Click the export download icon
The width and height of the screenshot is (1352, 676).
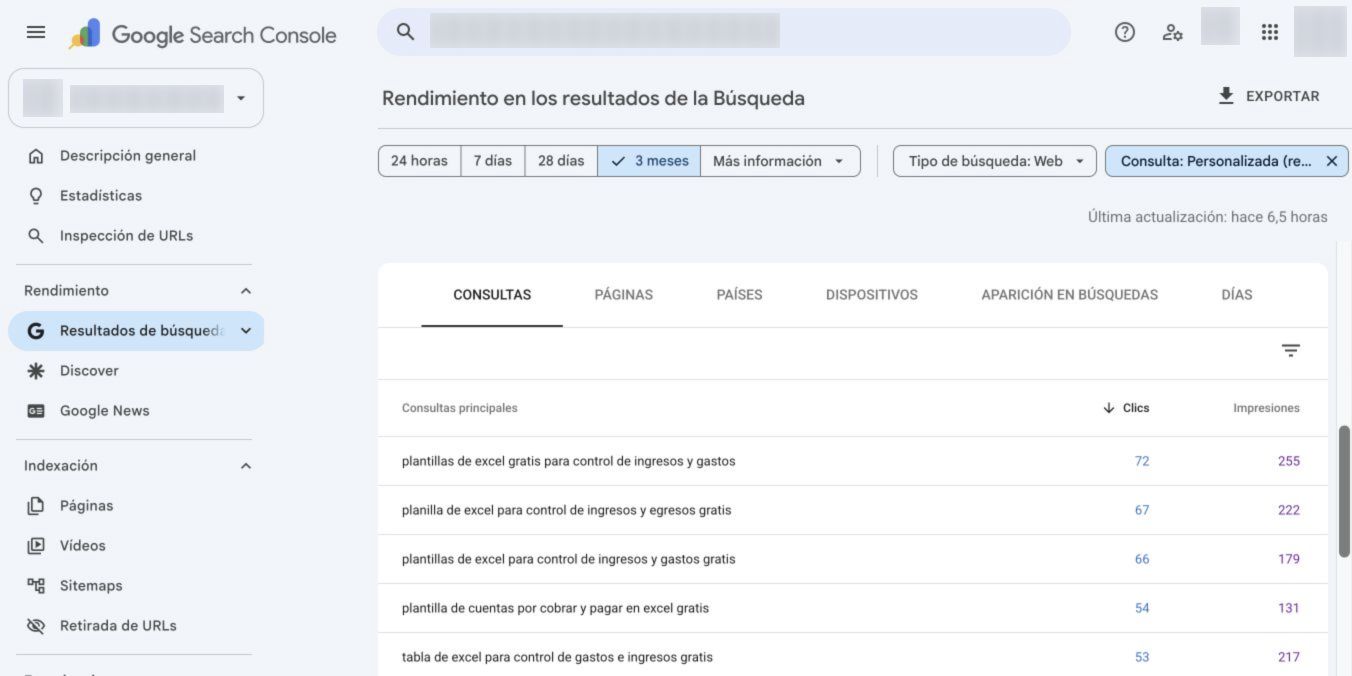pyautogui.click(x=1226, y=96)
